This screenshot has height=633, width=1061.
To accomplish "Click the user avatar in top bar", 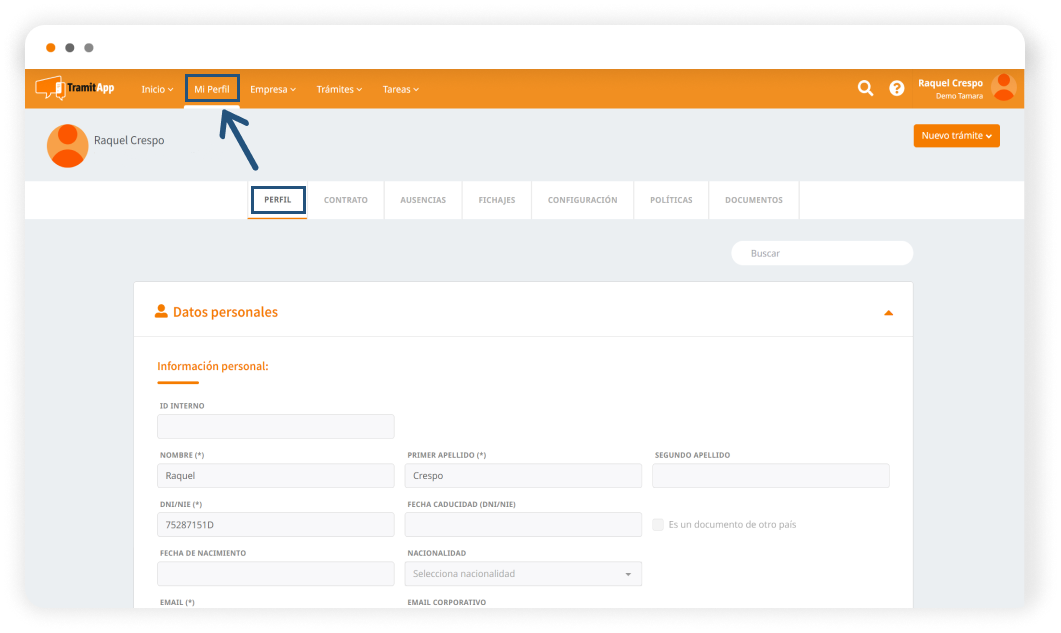I will tap(1003, 88).
